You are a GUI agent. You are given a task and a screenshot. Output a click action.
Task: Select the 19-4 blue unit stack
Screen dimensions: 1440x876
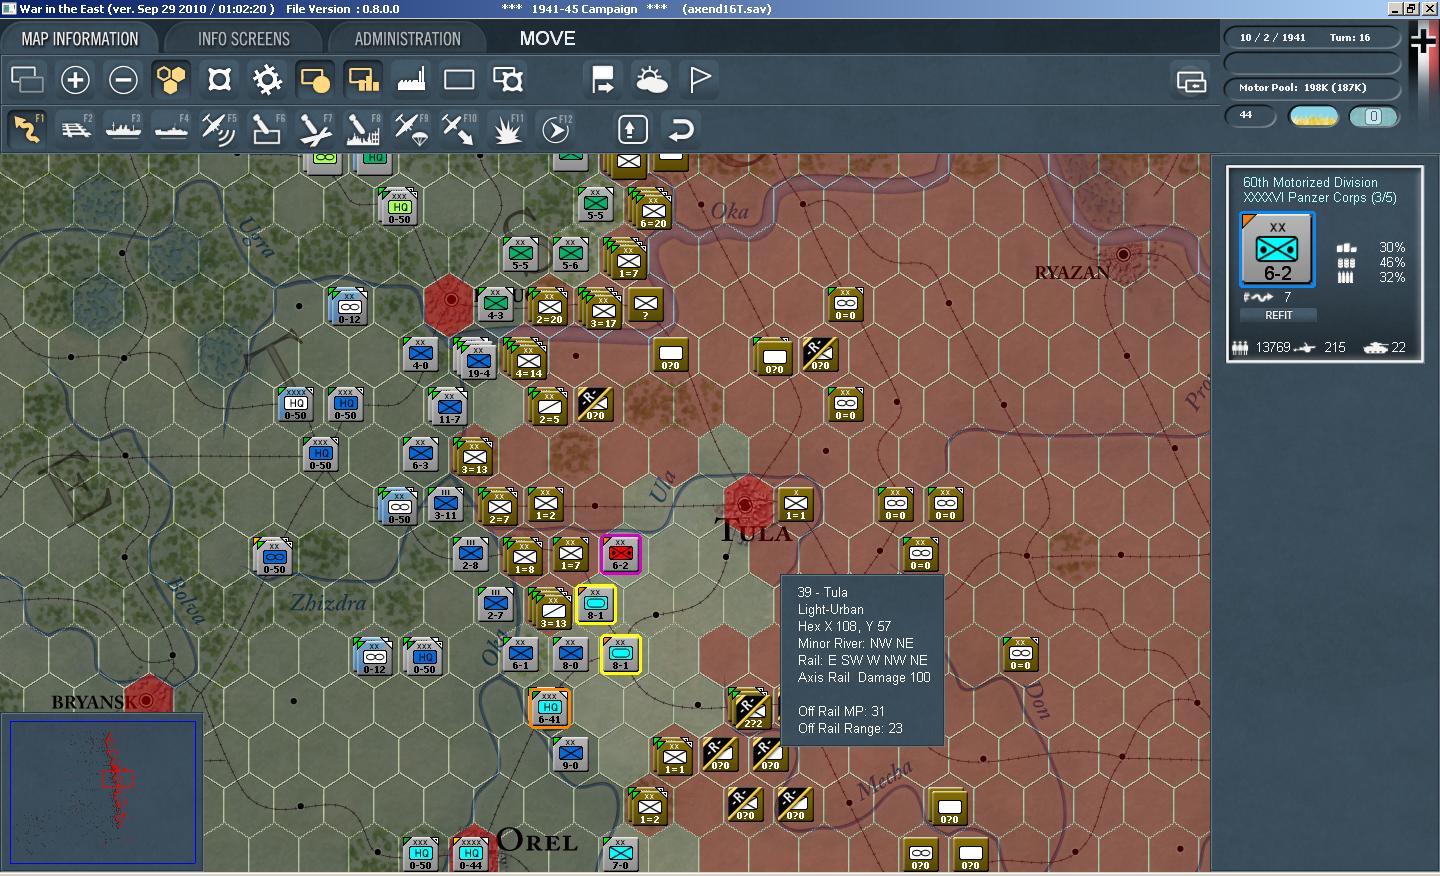[x=476, y=359]
